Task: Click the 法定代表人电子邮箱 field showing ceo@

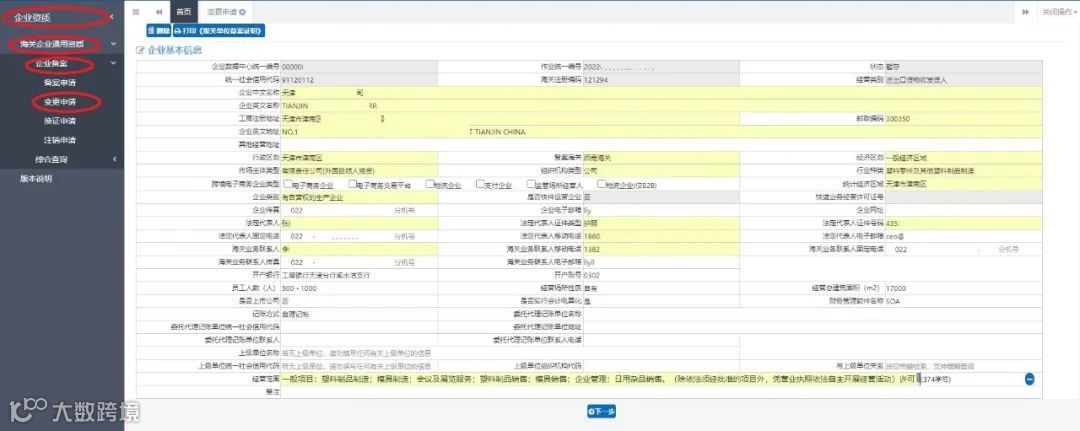Action: [x=963, y=236]
